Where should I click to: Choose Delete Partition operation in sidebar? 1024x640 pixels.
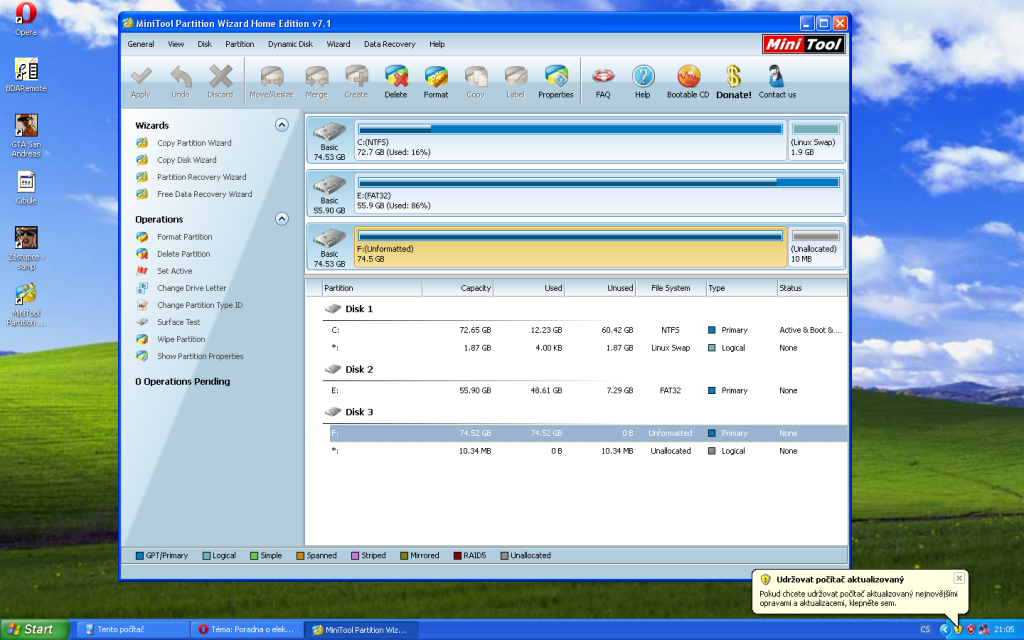[184, 254]
